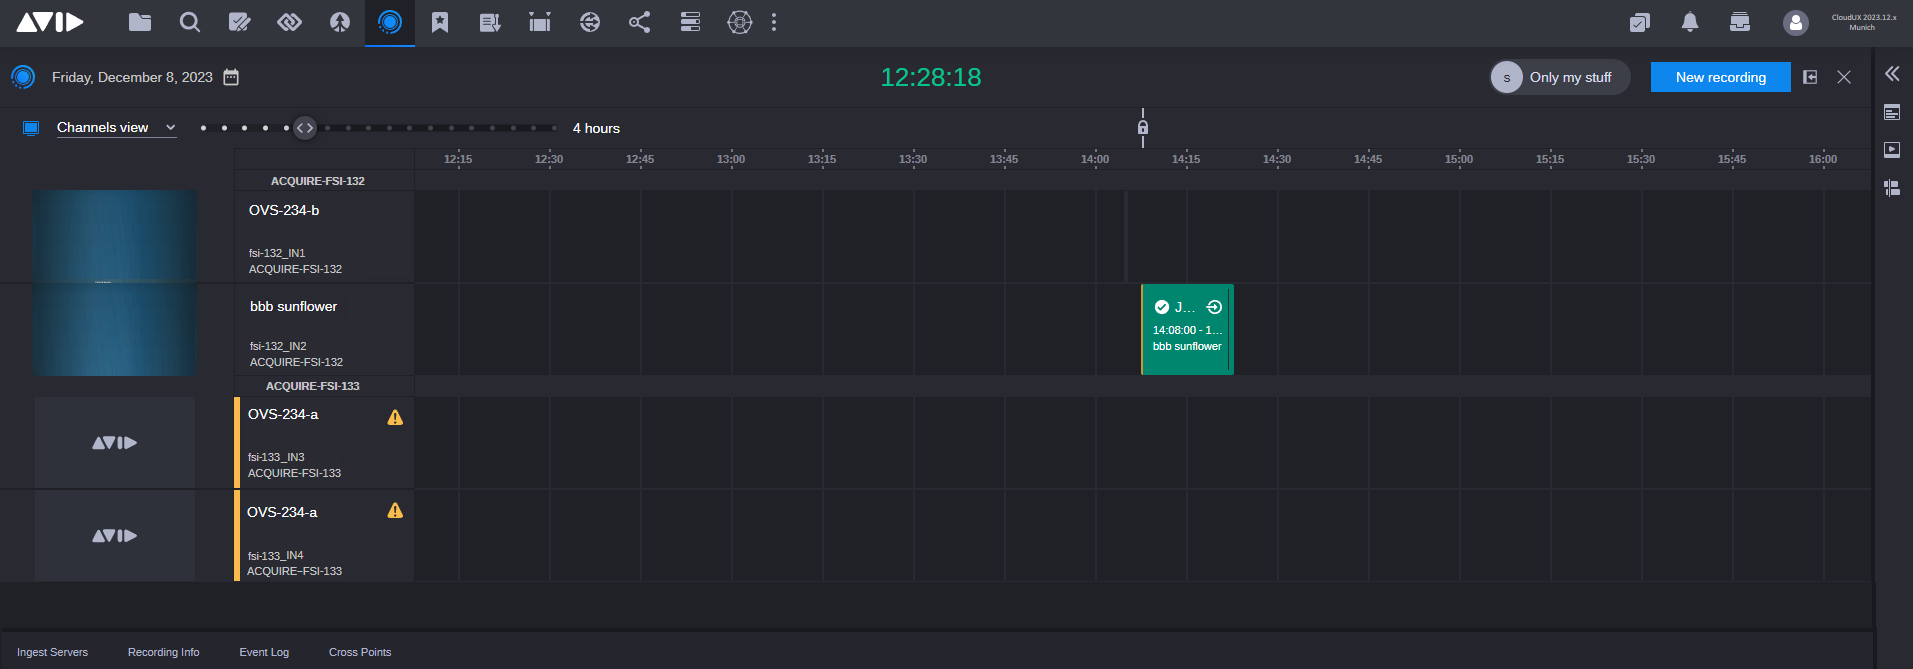
Task: Open the Channels view dropdown
Action: [x=115, y=128]
